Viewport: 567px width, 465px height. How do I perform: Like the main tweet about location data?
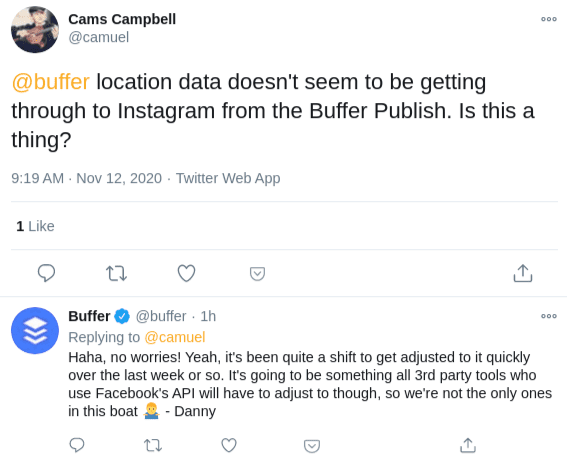tap(186, 273)
